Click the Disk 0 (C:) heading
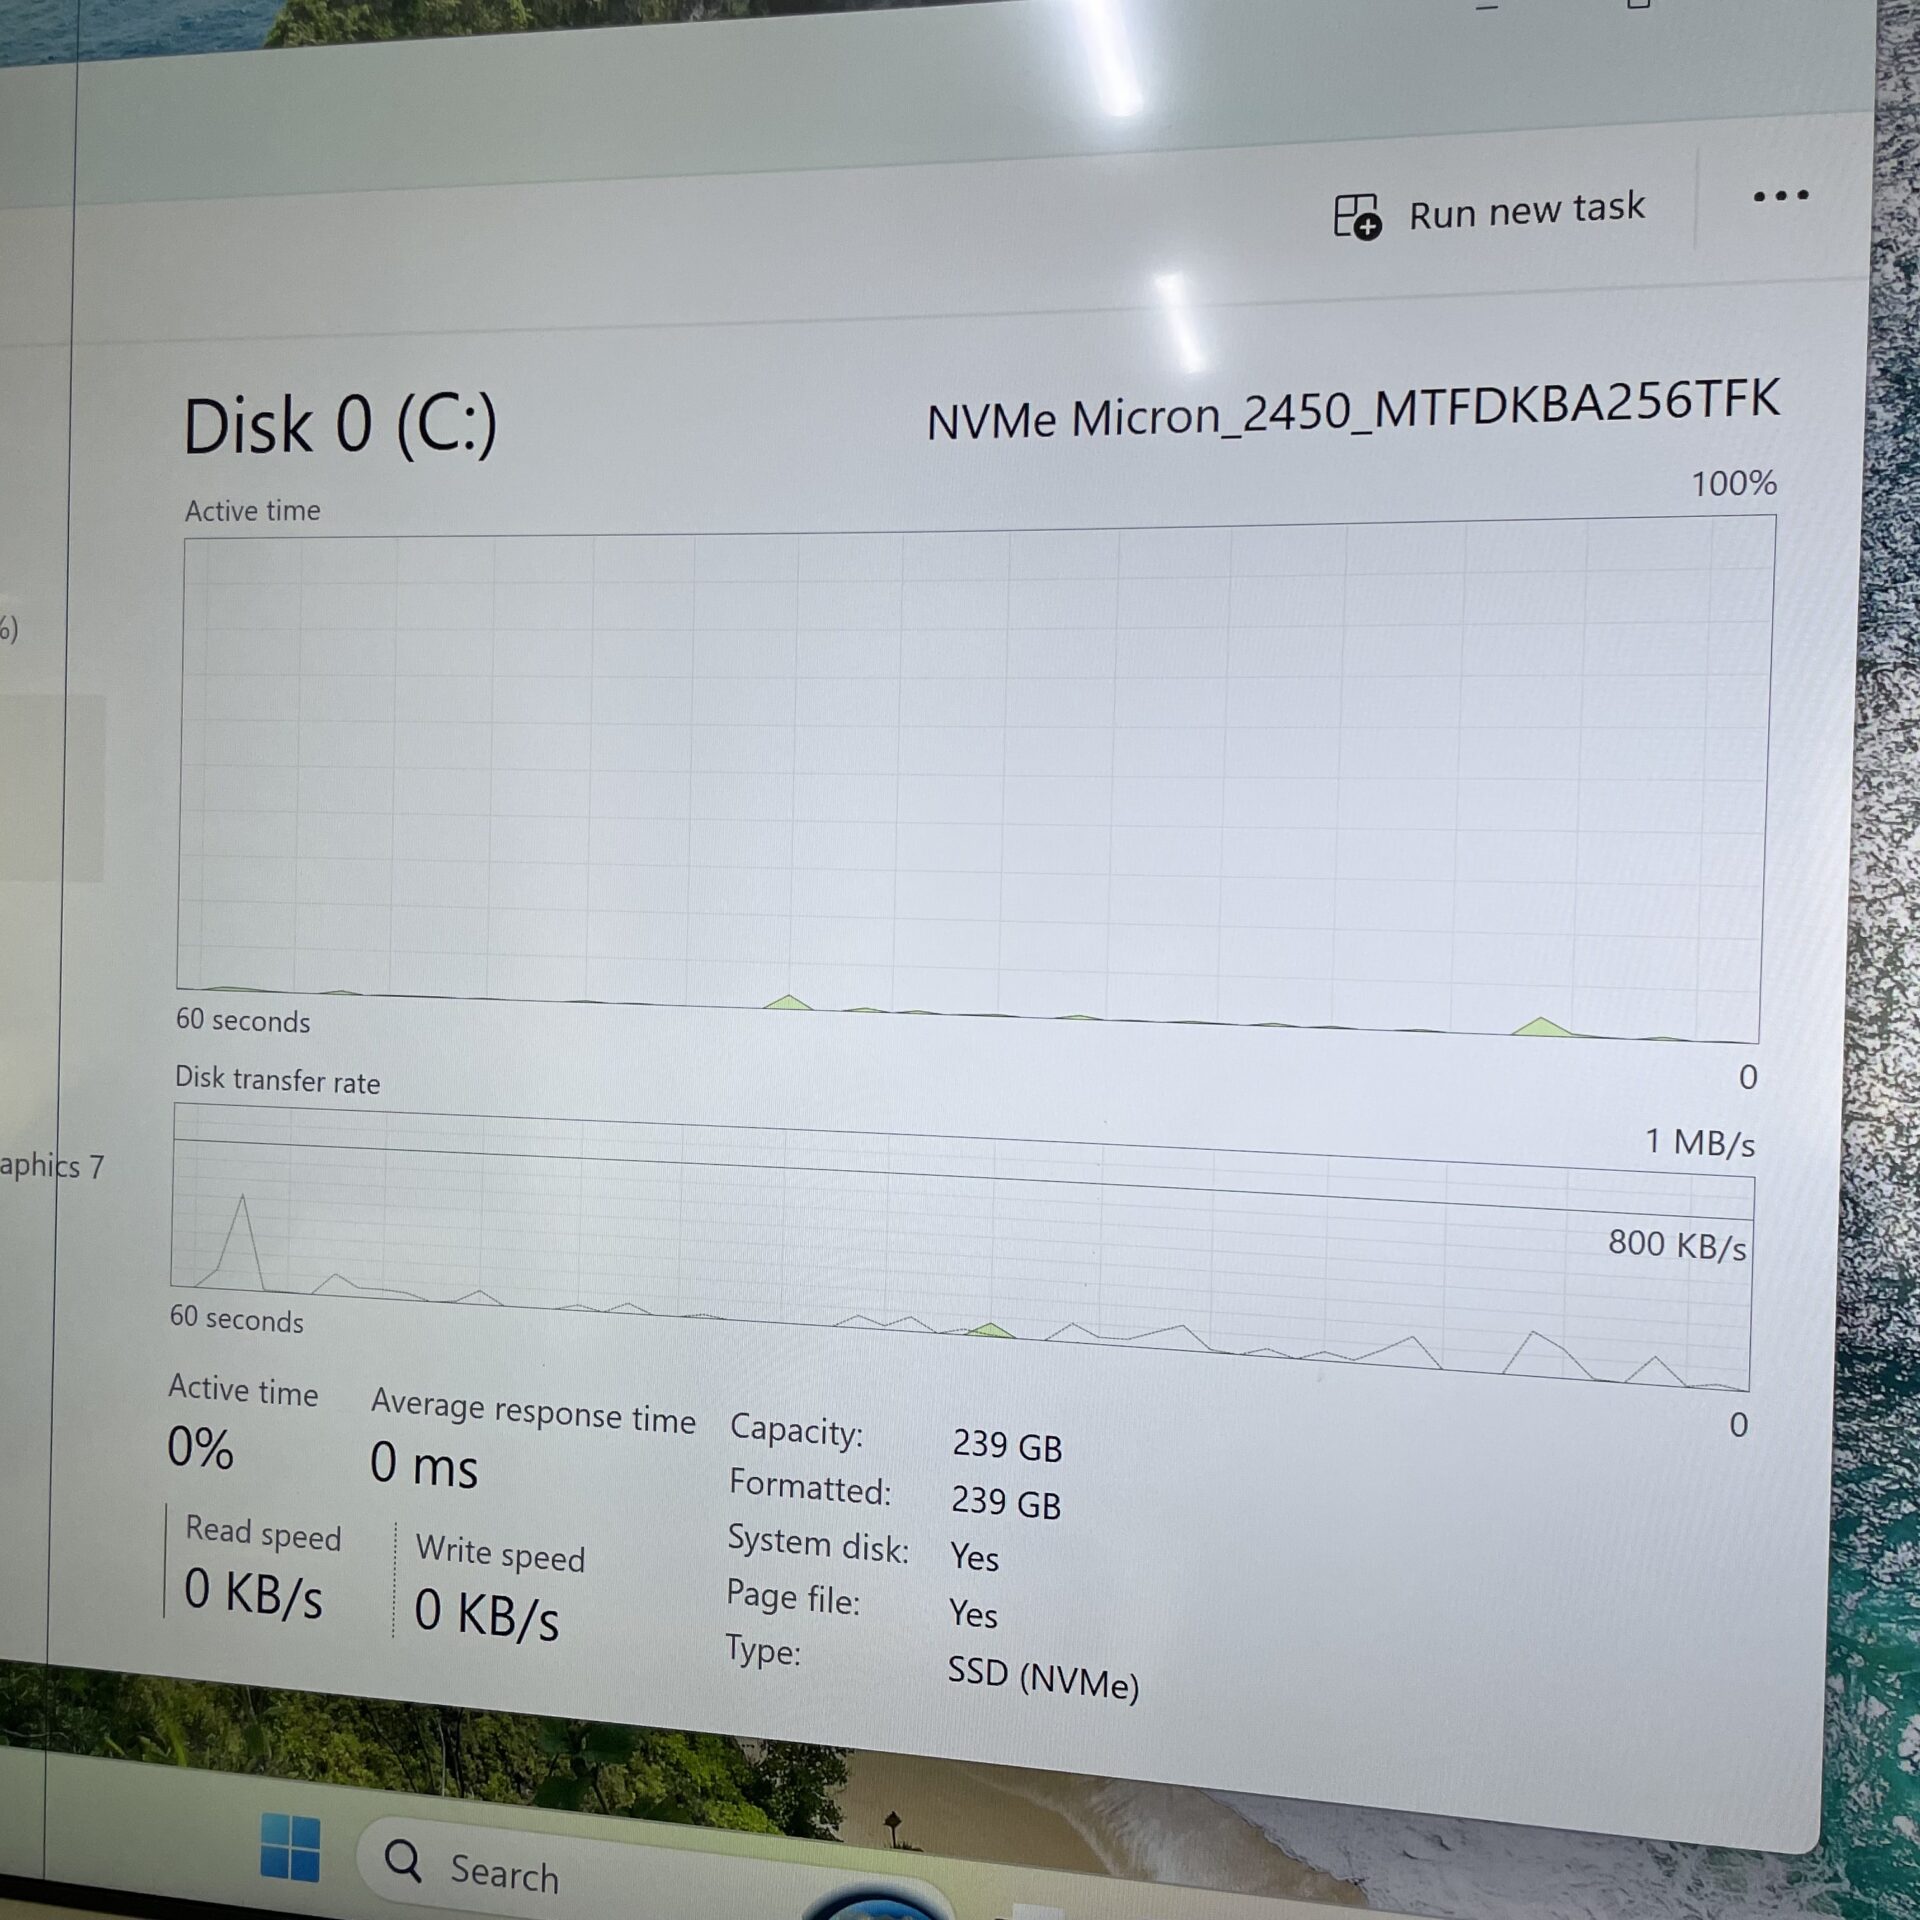 click(340, 425)
